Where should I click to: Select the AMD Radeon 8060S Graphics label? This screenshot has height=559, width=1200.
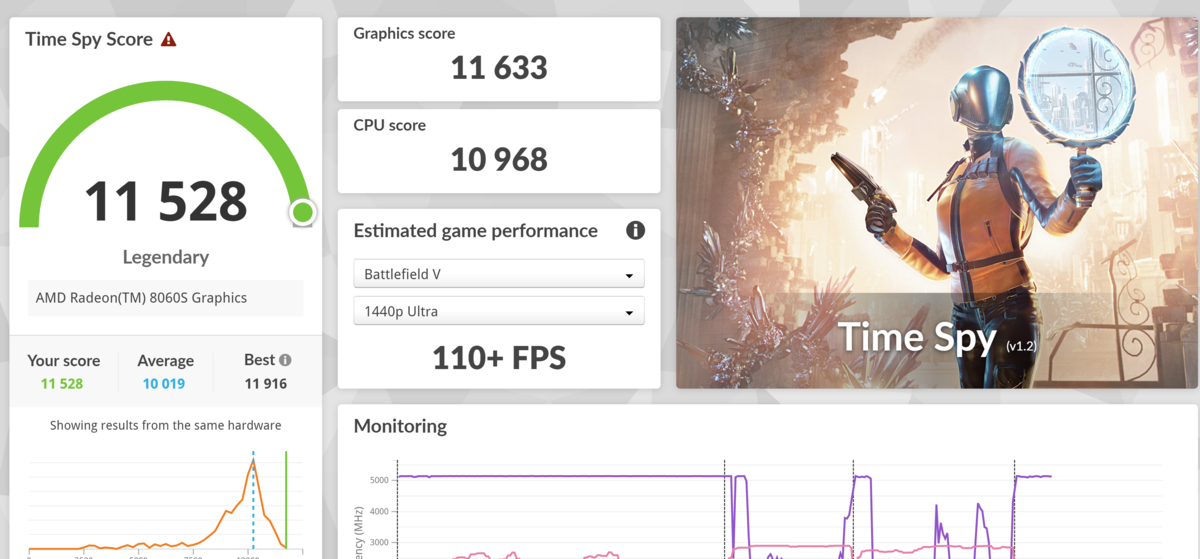[141, 298]
